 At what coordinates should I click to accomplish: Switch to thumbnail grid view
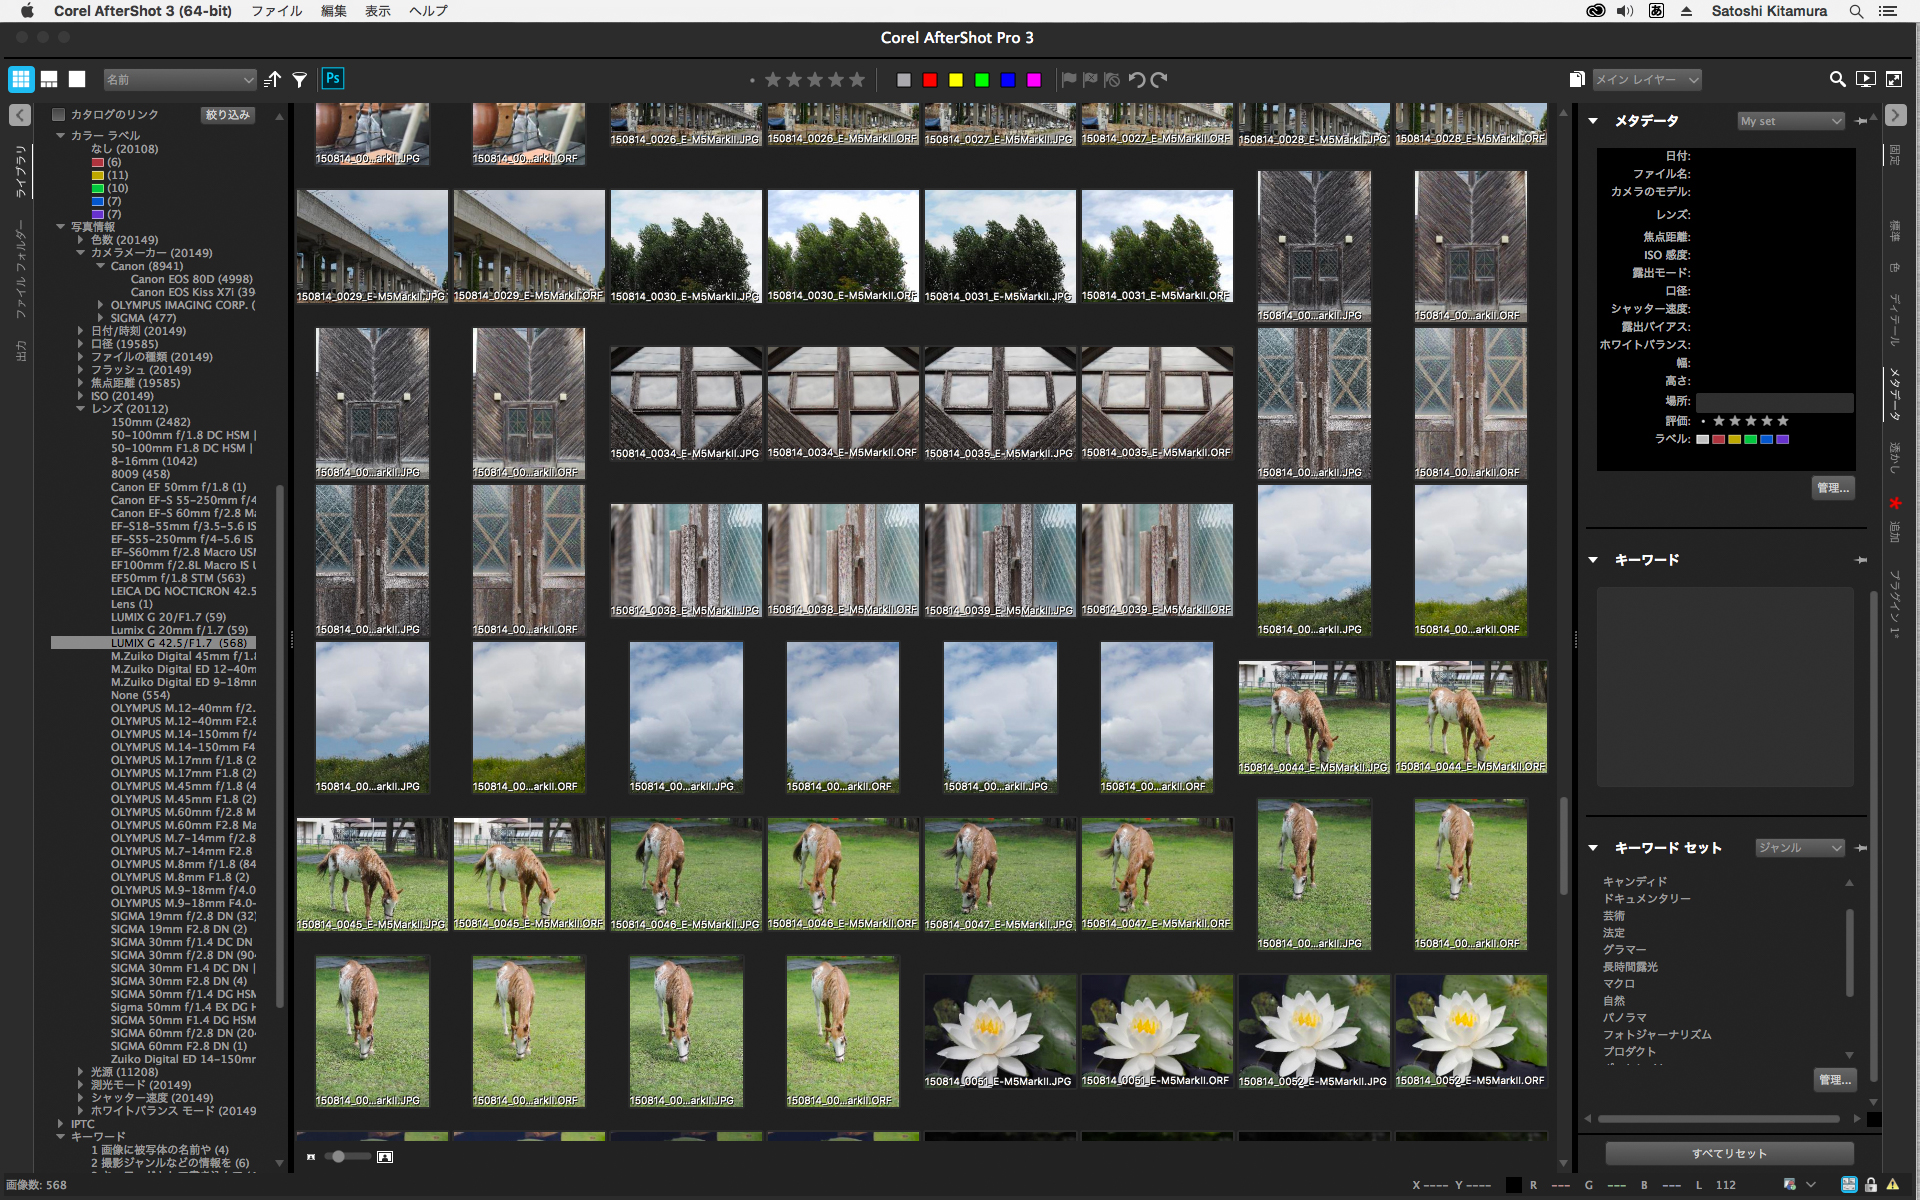(21, 79)
